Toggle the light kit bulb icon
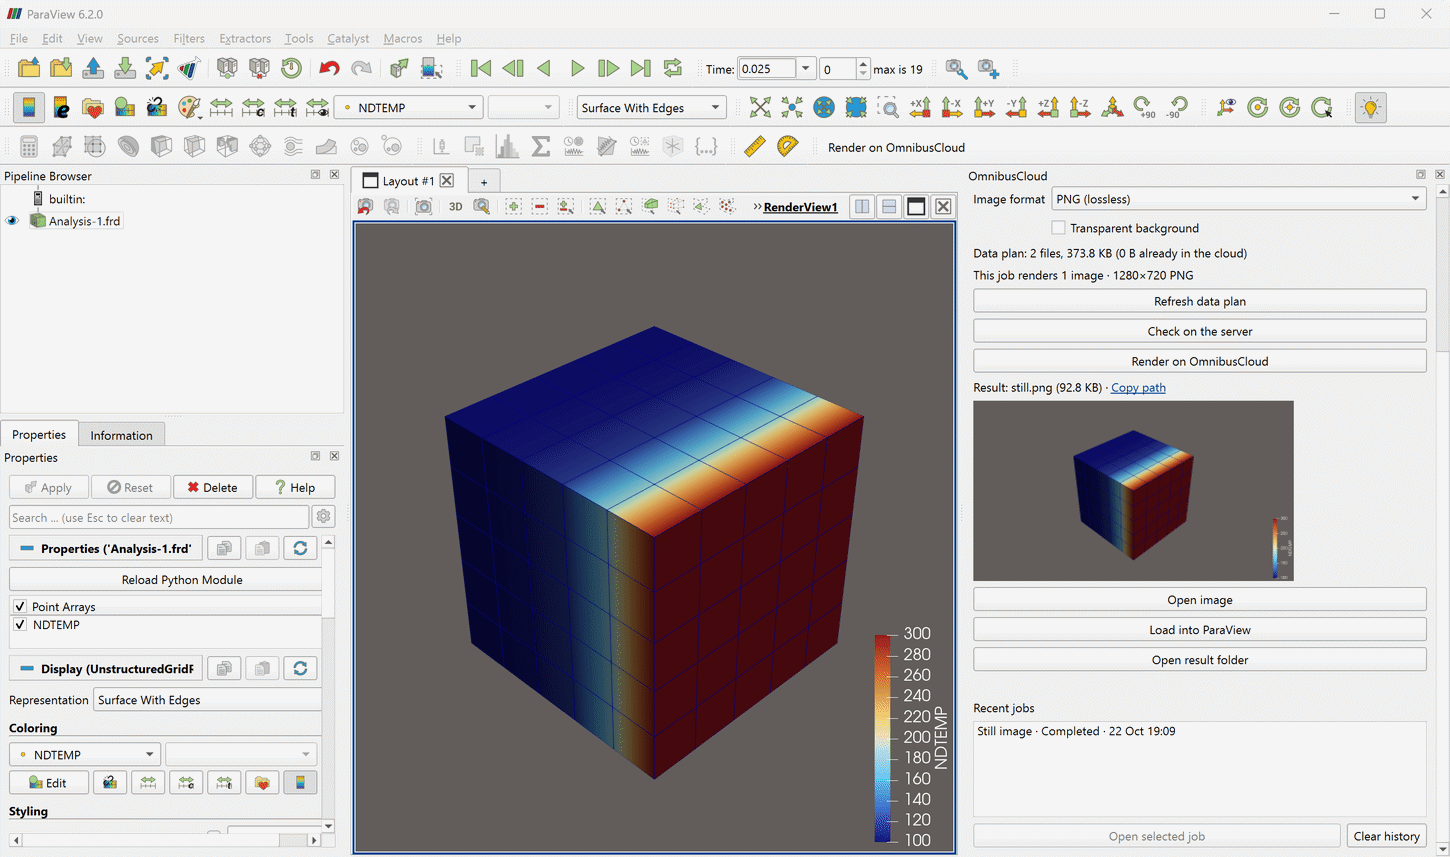Screen dimensions: 1450x857 click(x=1371, y=107)
